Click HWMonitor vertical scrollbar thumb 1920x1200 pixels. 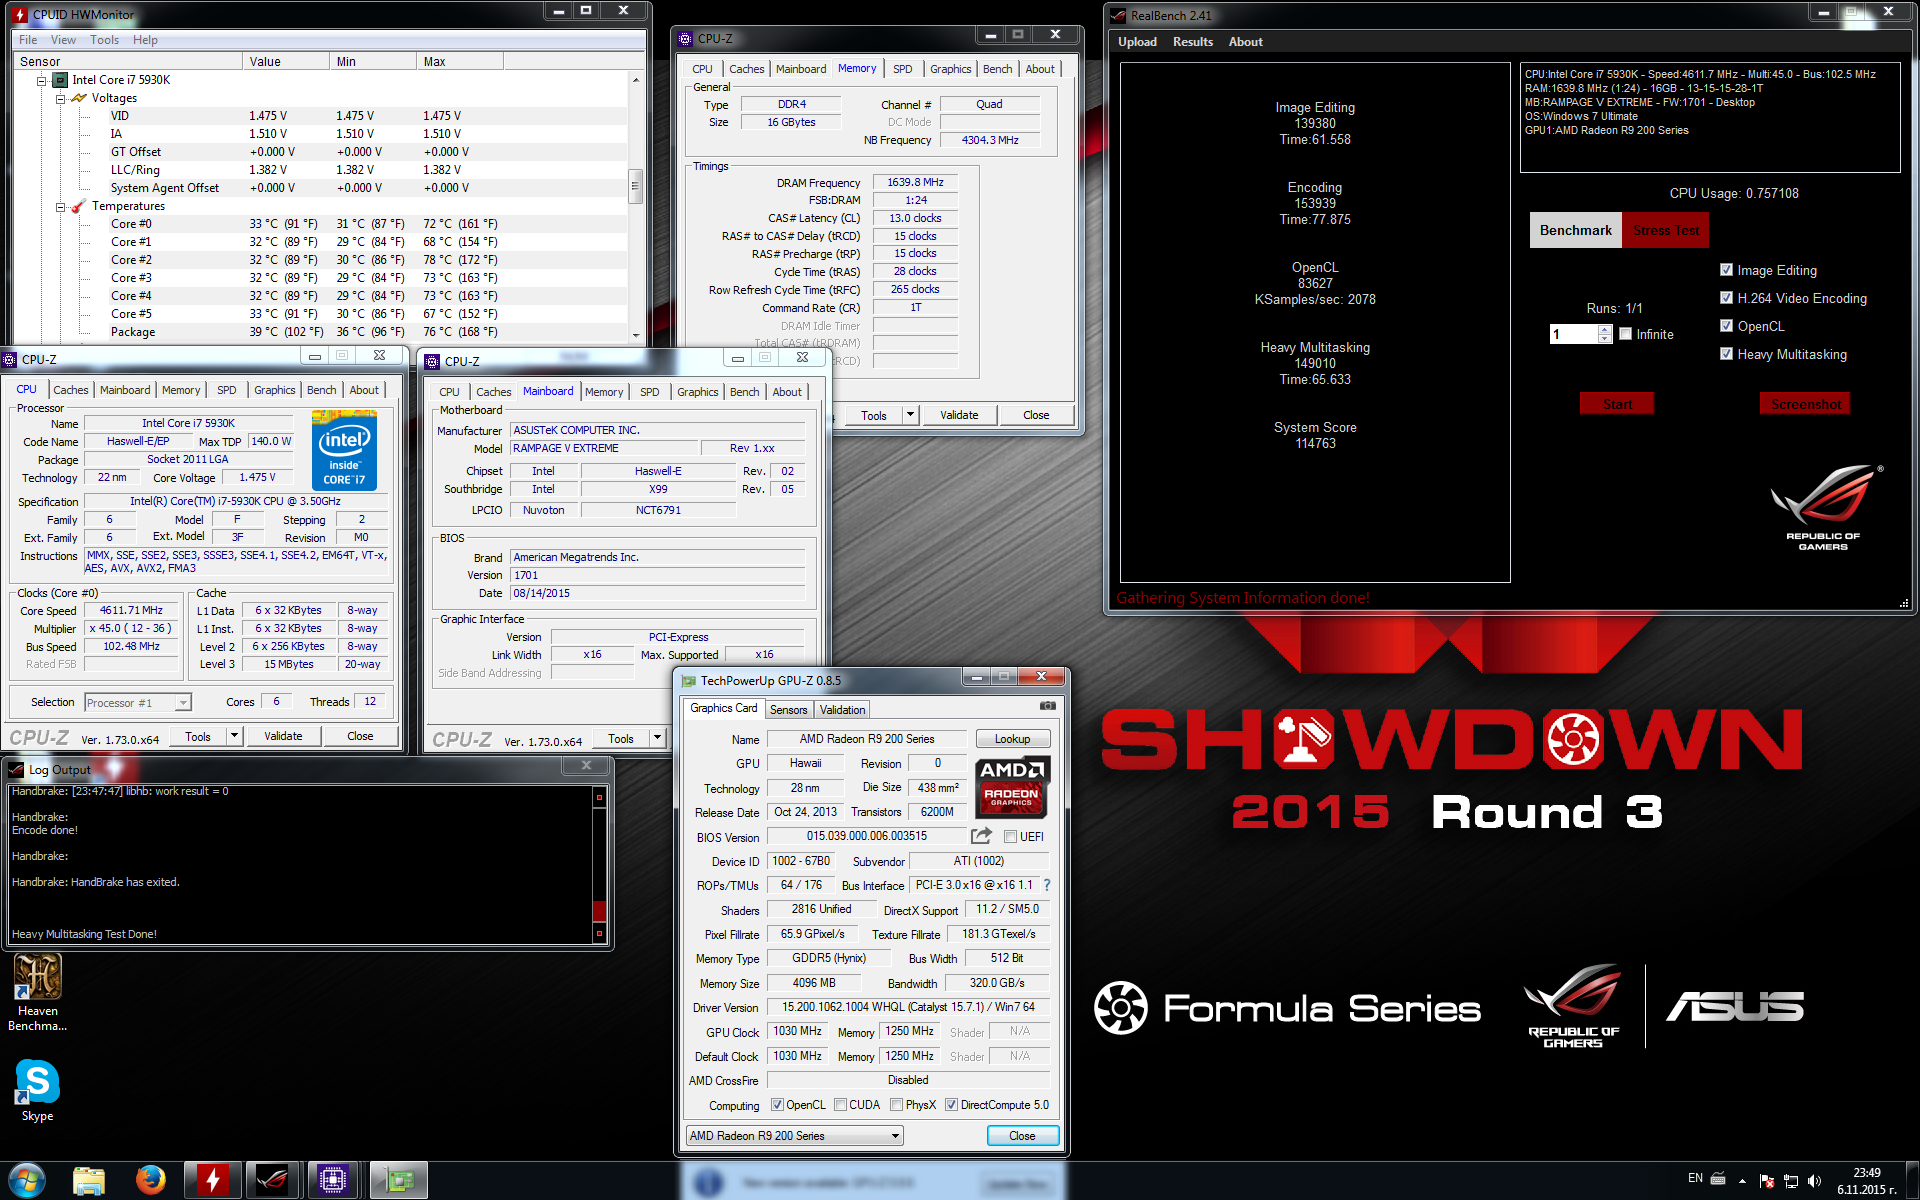(634, 186)
